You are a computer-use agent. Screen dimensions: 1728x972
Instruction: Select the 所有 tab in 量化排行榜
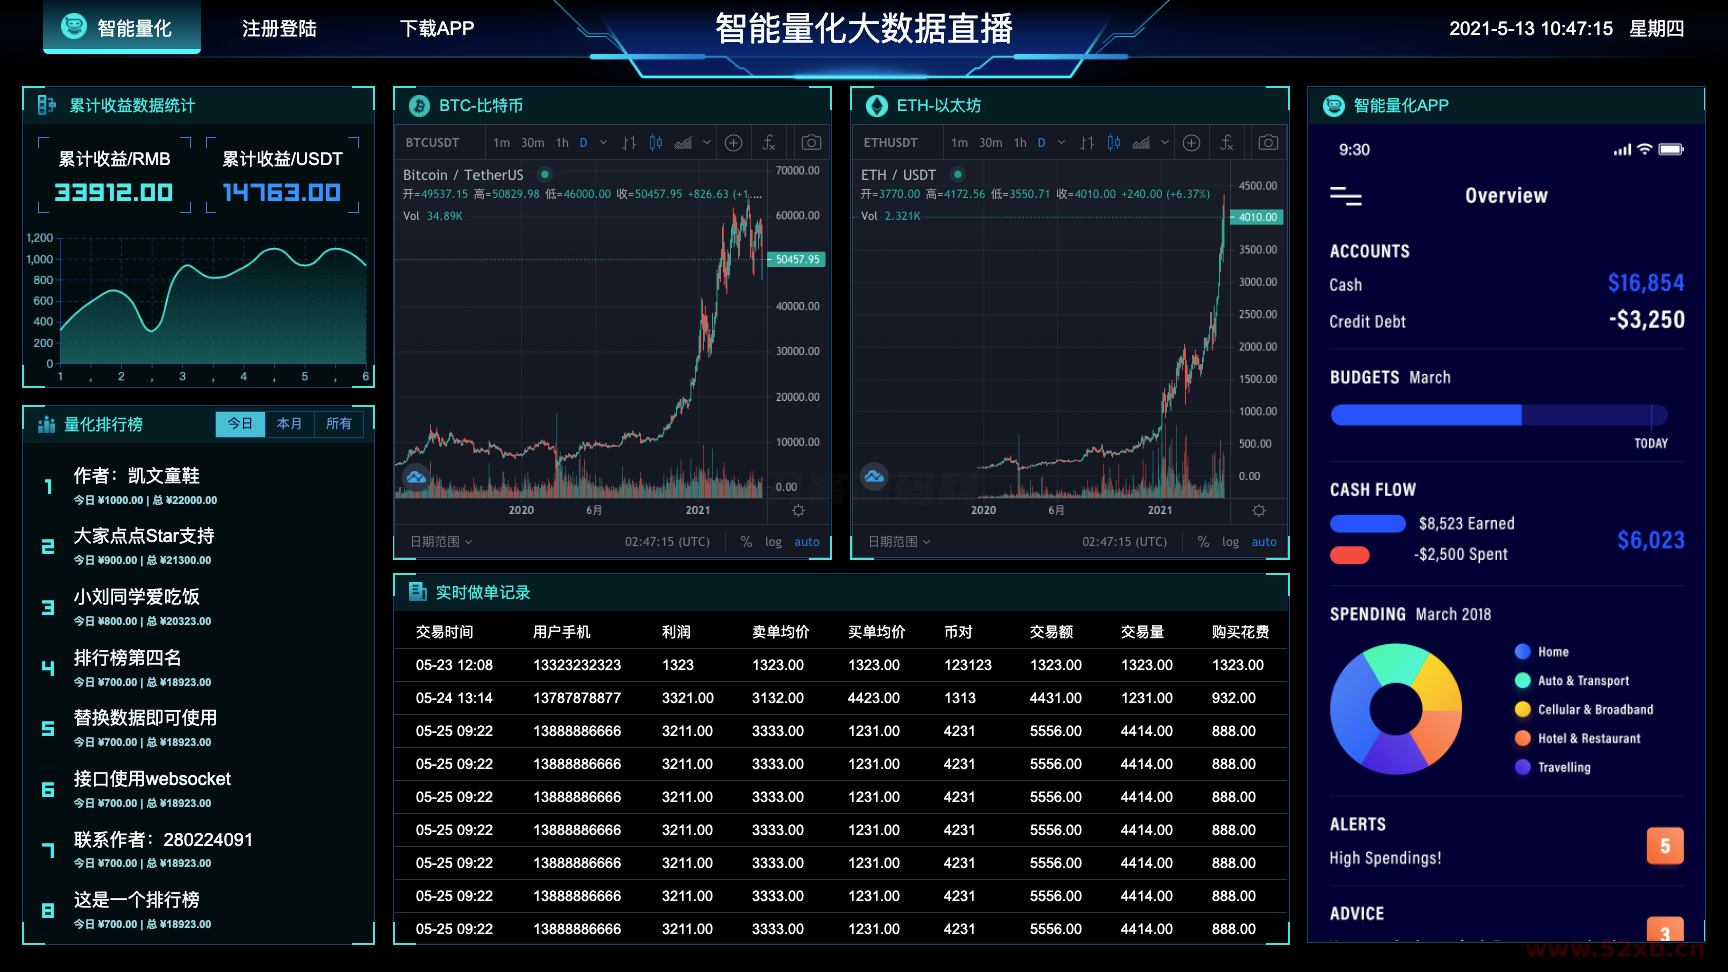click(339, 423)
